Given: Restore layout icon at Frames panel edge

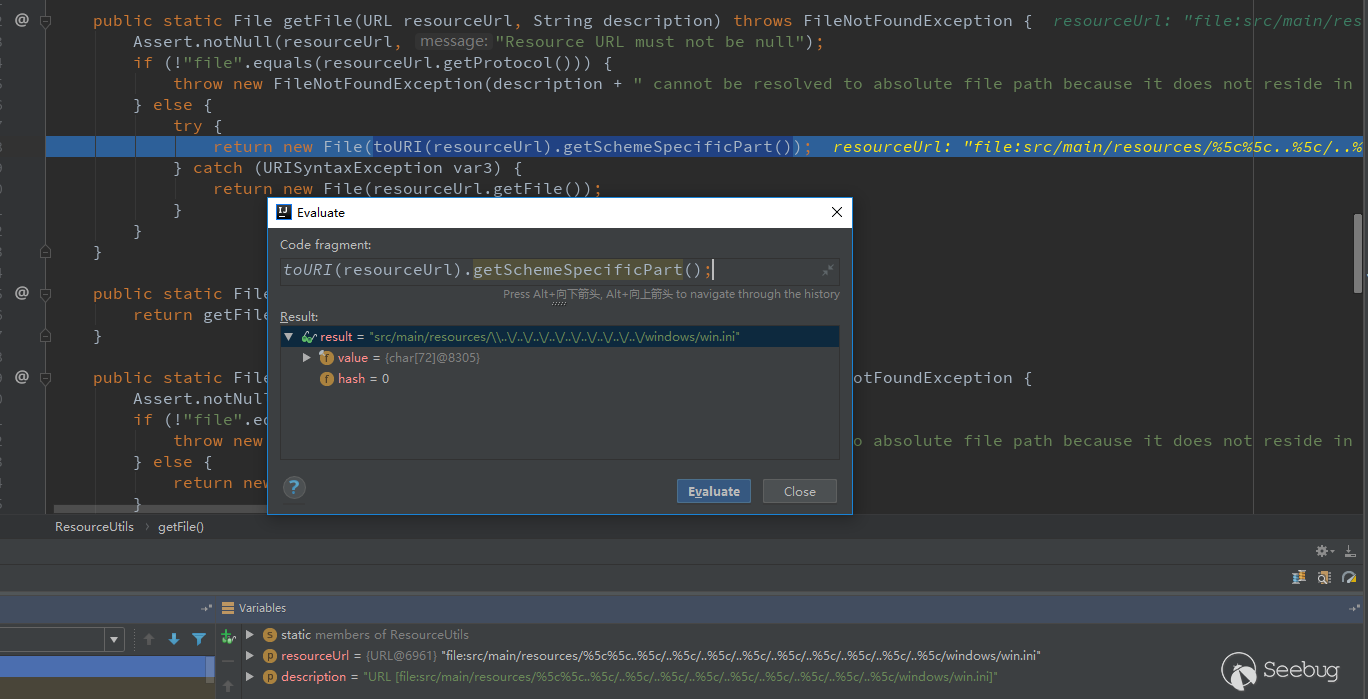Looking at the screenshot, I should (207, 608).
